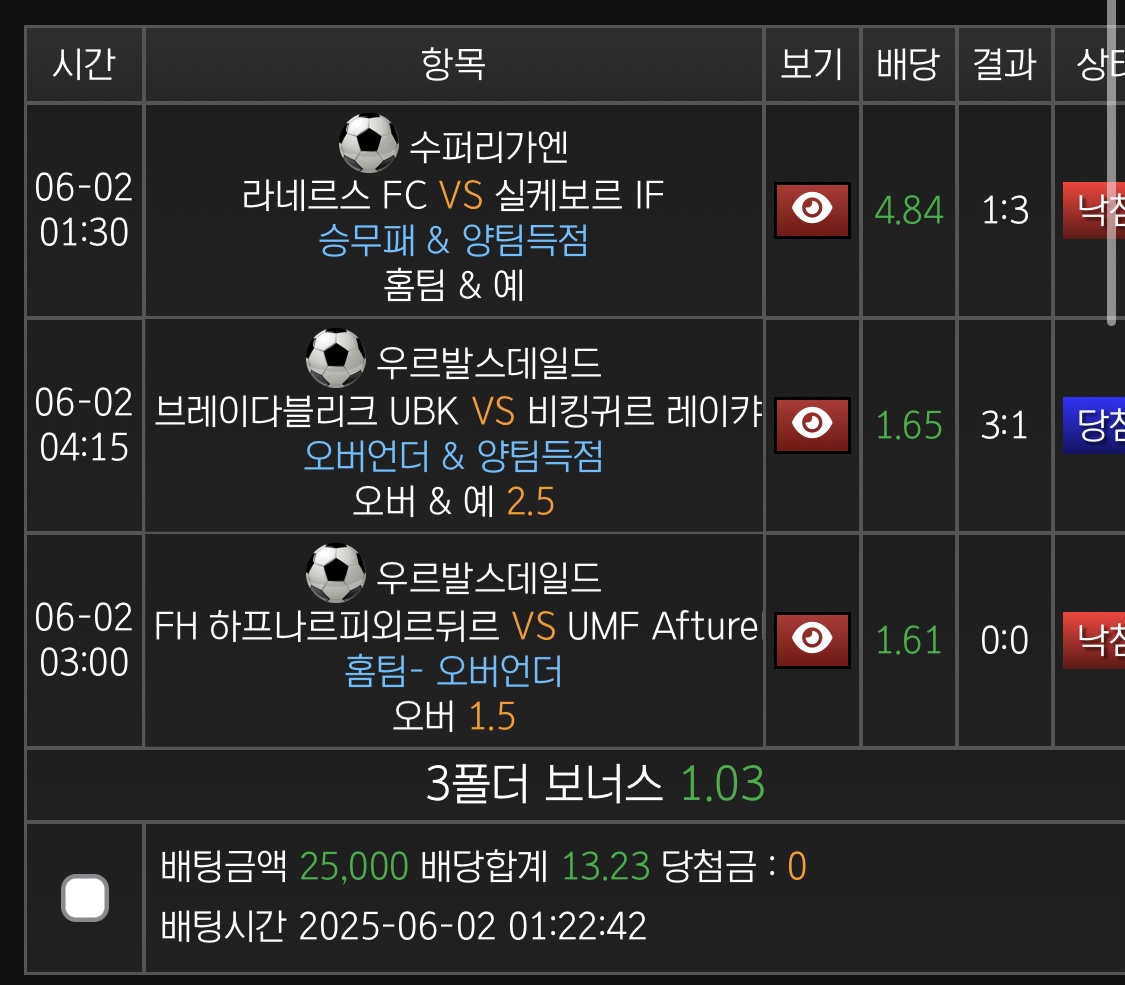Viewport: 1125px width, 985px height.
Task: Click the 항목 column header
Action: coord(454,65)
